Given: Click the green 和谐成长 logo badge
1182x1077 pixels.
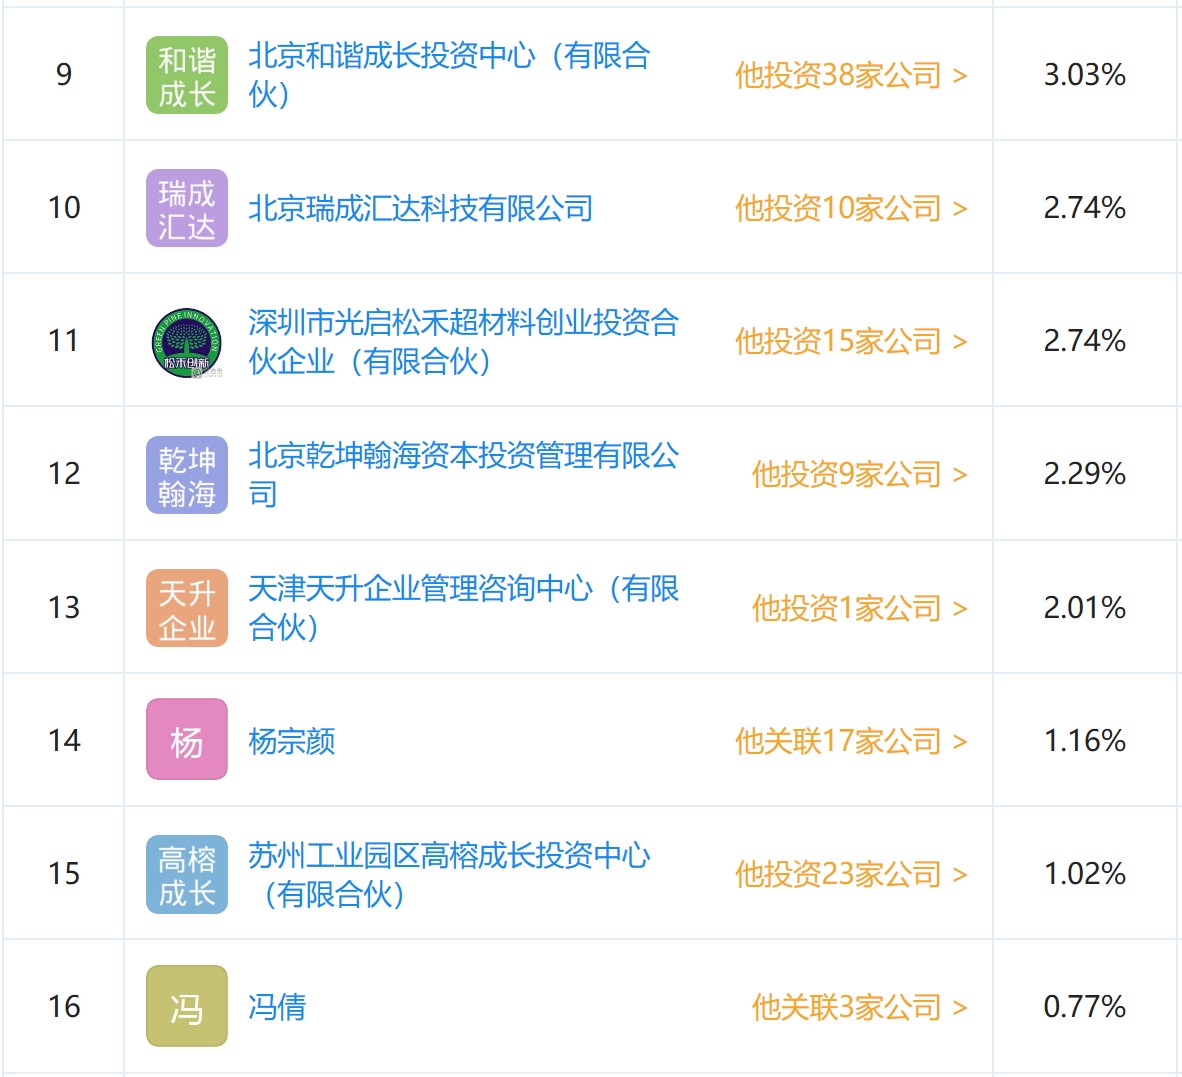Looking at the screenshot, I should [x=187, y=76].
